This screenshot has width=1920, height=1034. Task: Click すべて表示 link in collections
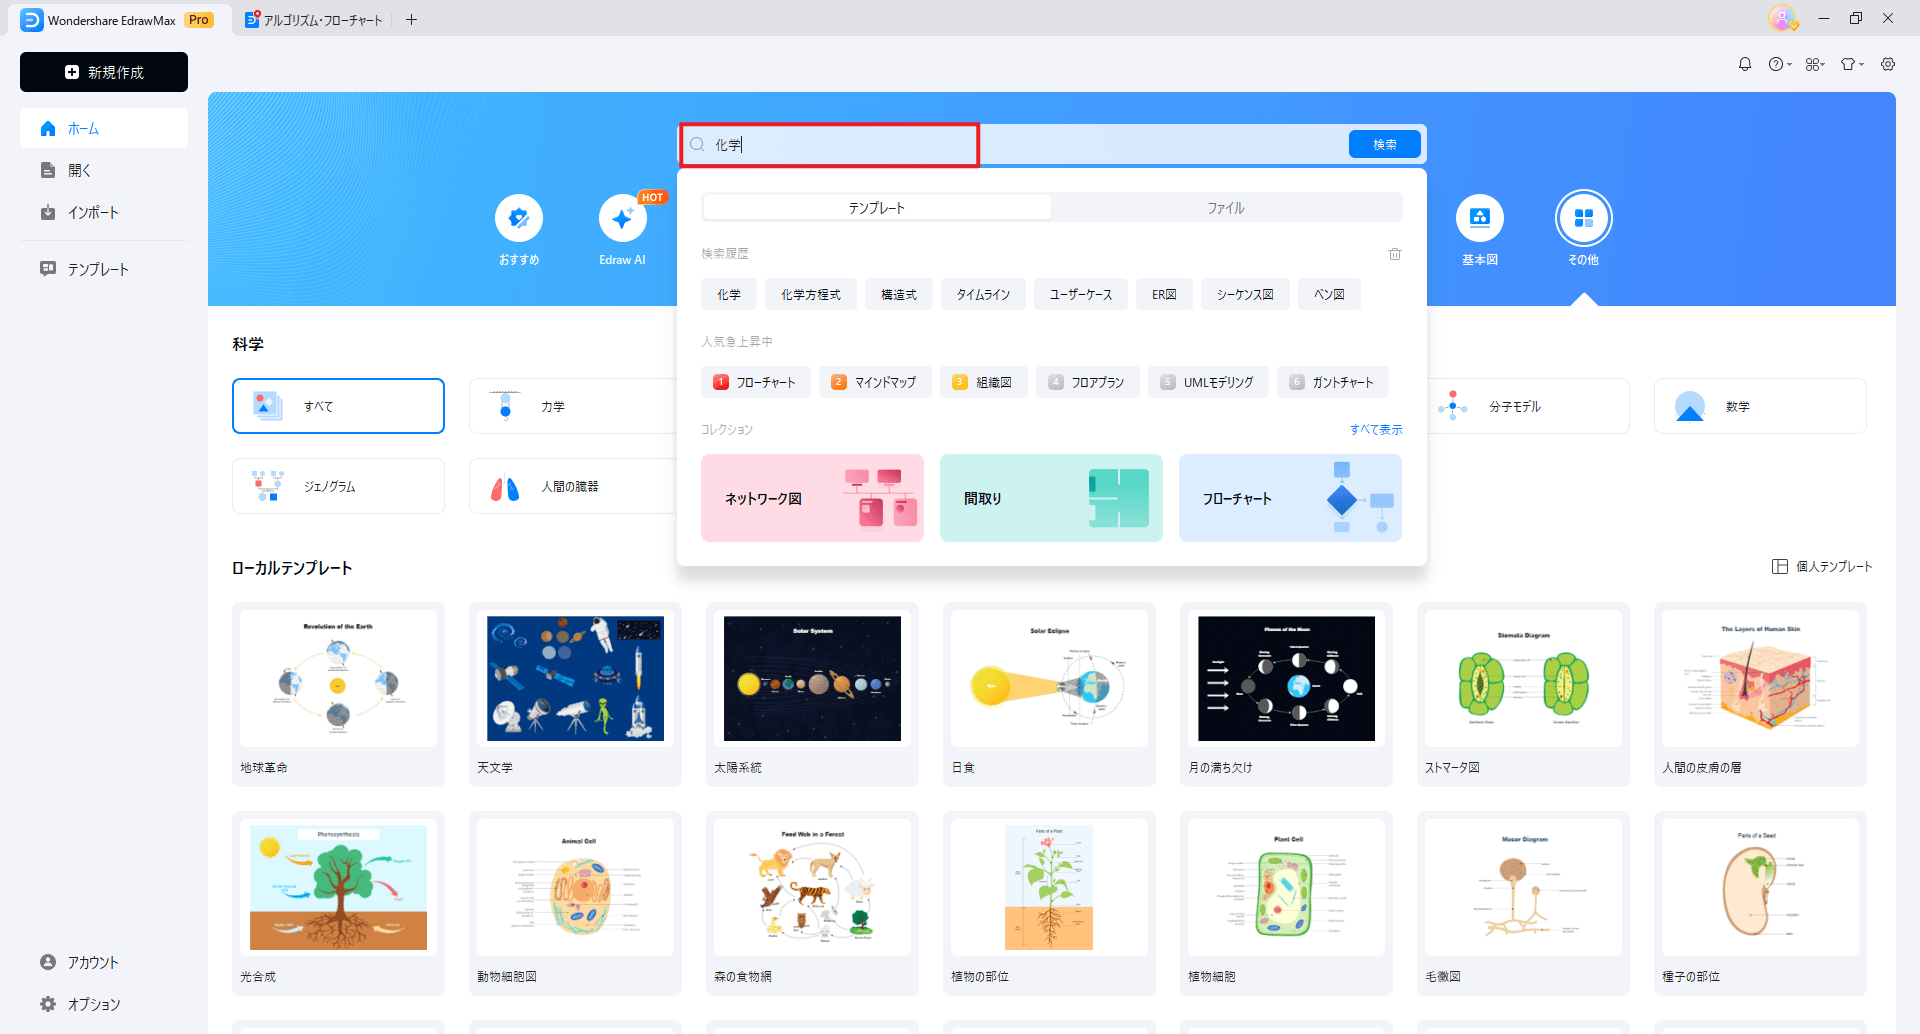pos(1376,430)
